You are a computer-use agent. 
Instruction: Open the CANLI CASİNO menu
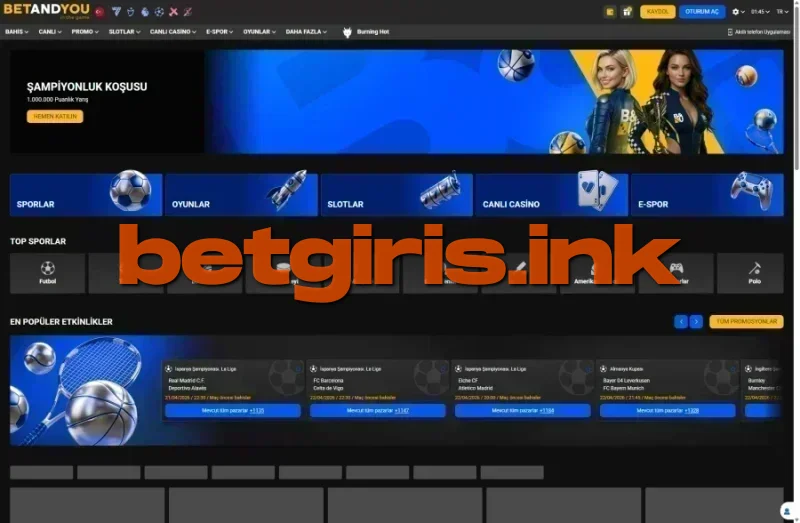pyautogui.click(x=173, y=32)
